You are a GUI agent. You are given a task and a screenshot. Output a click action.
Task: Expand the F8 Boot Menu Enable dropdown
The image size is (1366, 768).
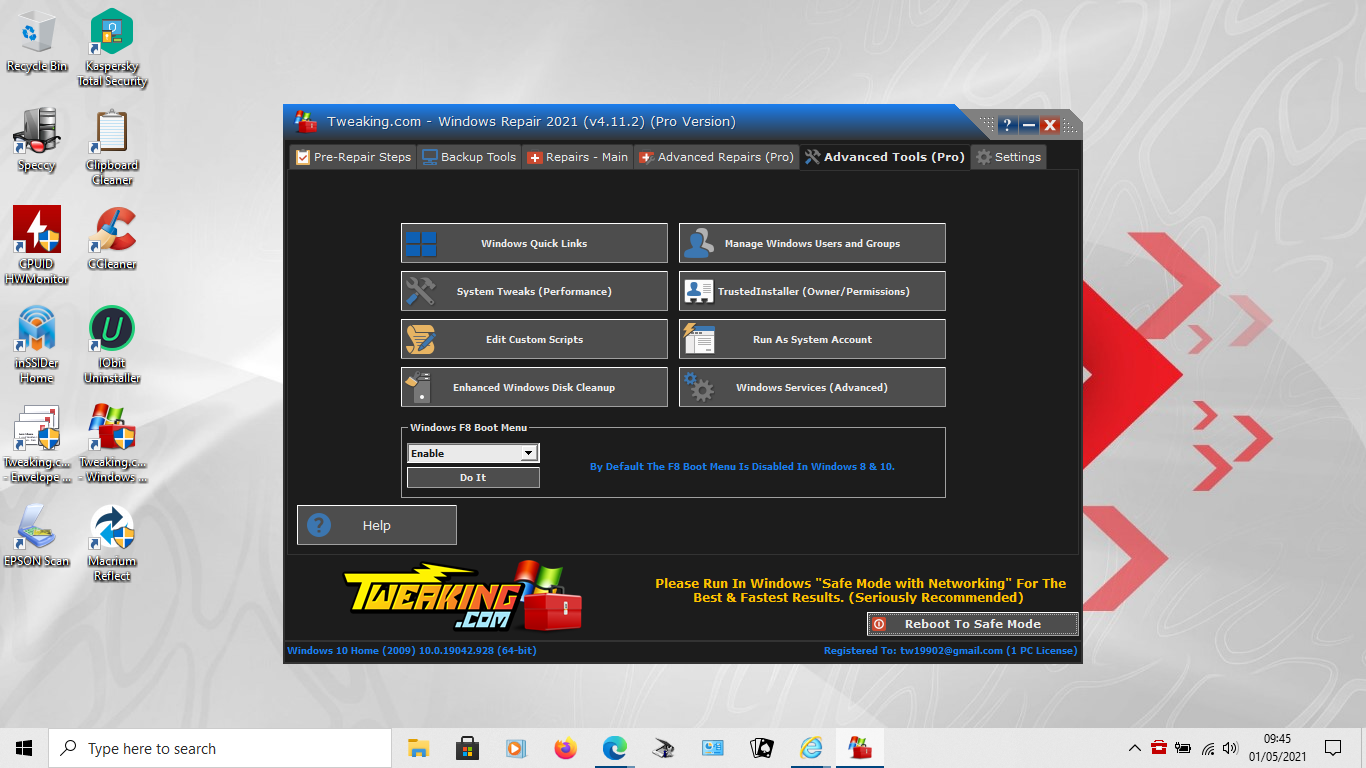tap(529, 453)
